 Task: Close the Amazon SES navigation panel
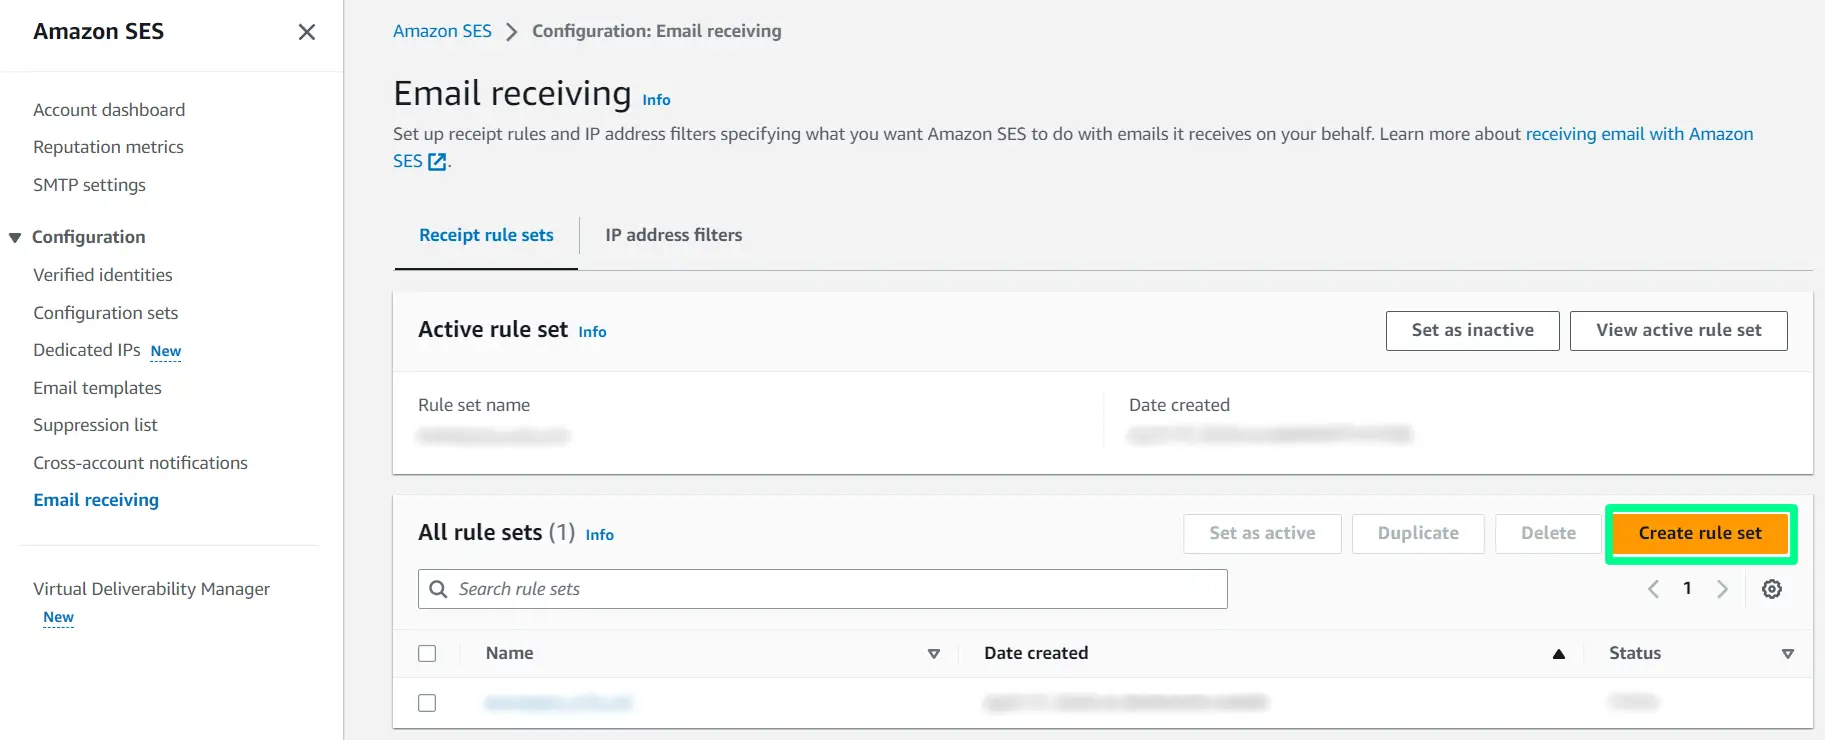pos(307,32)
